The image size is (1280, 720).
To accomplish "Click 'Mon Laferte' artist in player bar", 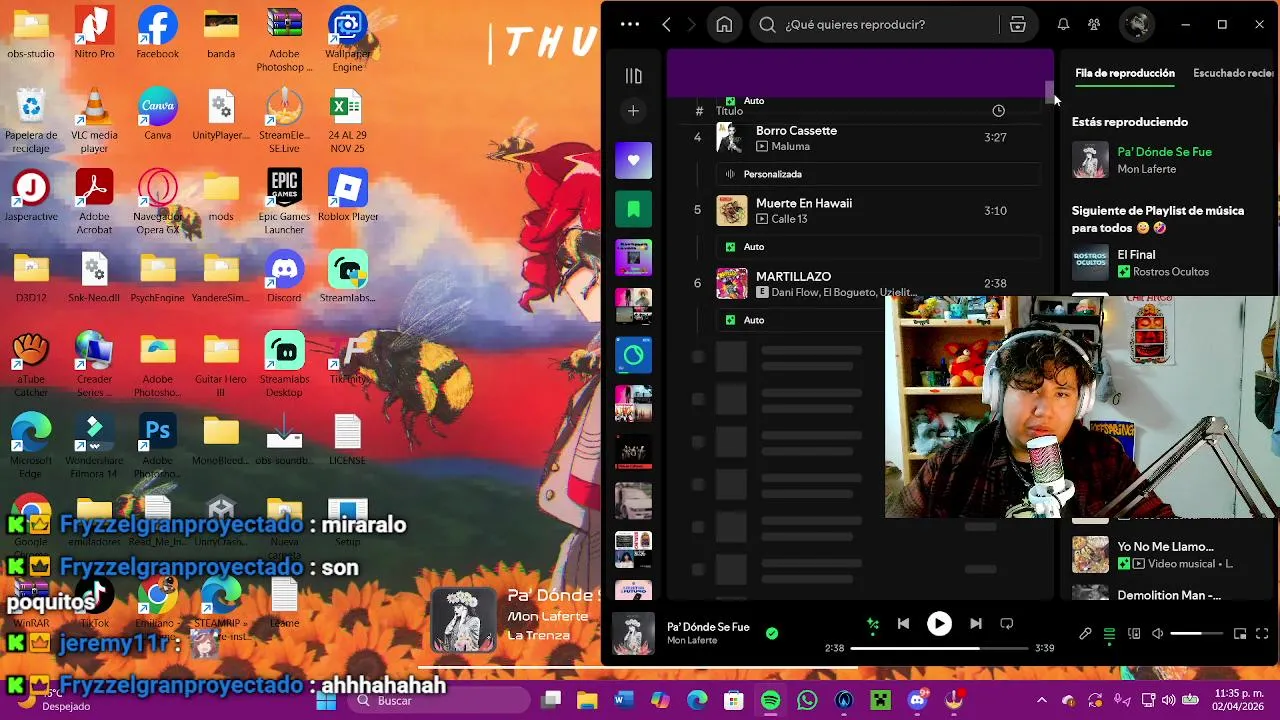I will point(692,641).
